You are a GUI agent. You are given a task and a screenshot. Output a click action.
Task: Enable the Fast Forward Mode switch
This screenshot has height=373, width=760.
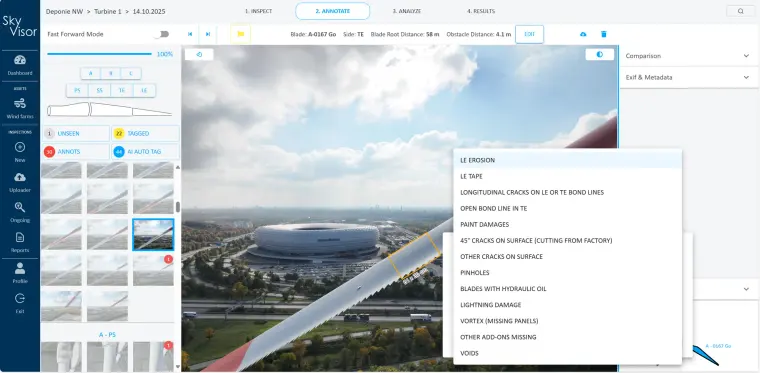click(x=162, y=34)
